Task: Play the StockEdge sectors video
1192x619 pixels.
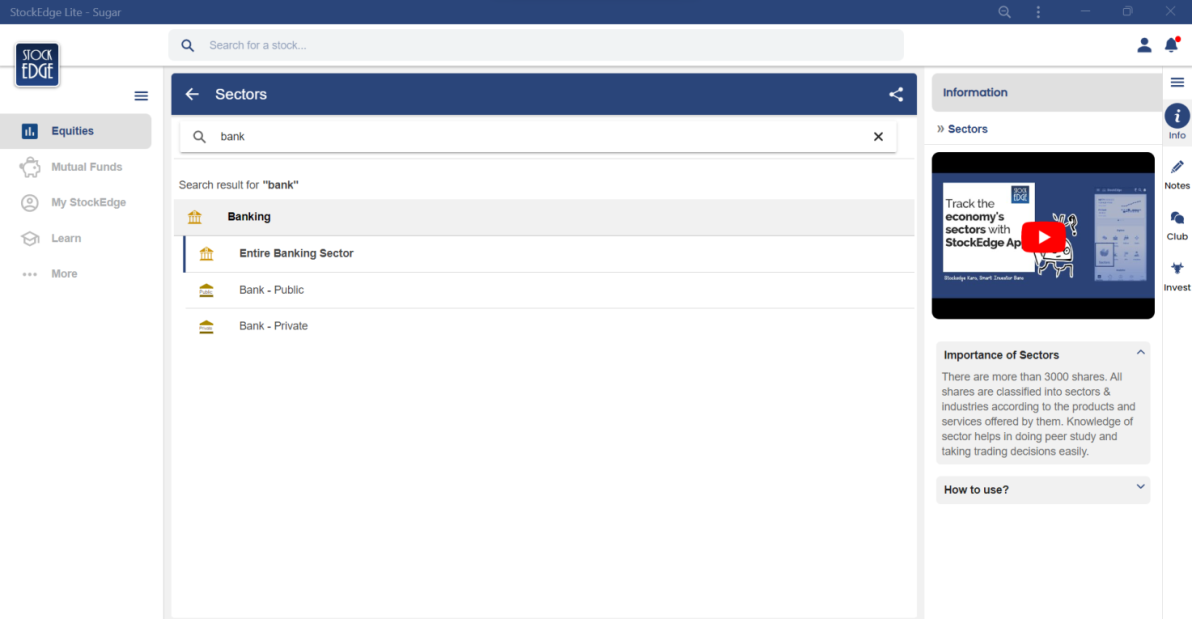Action: click(1043, 236)
